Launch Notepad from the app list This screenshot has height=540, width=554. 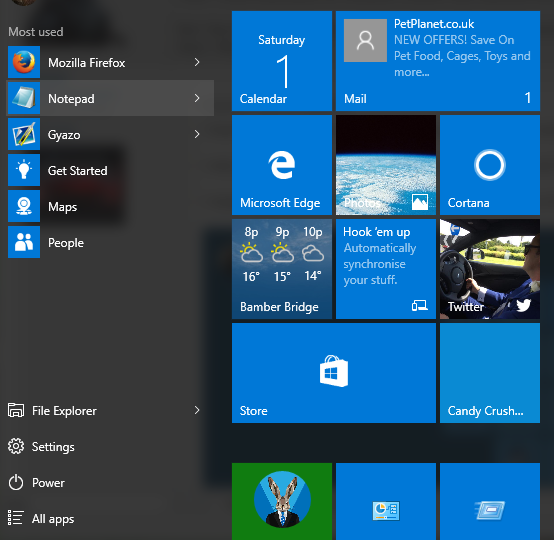tap(110, 98)
